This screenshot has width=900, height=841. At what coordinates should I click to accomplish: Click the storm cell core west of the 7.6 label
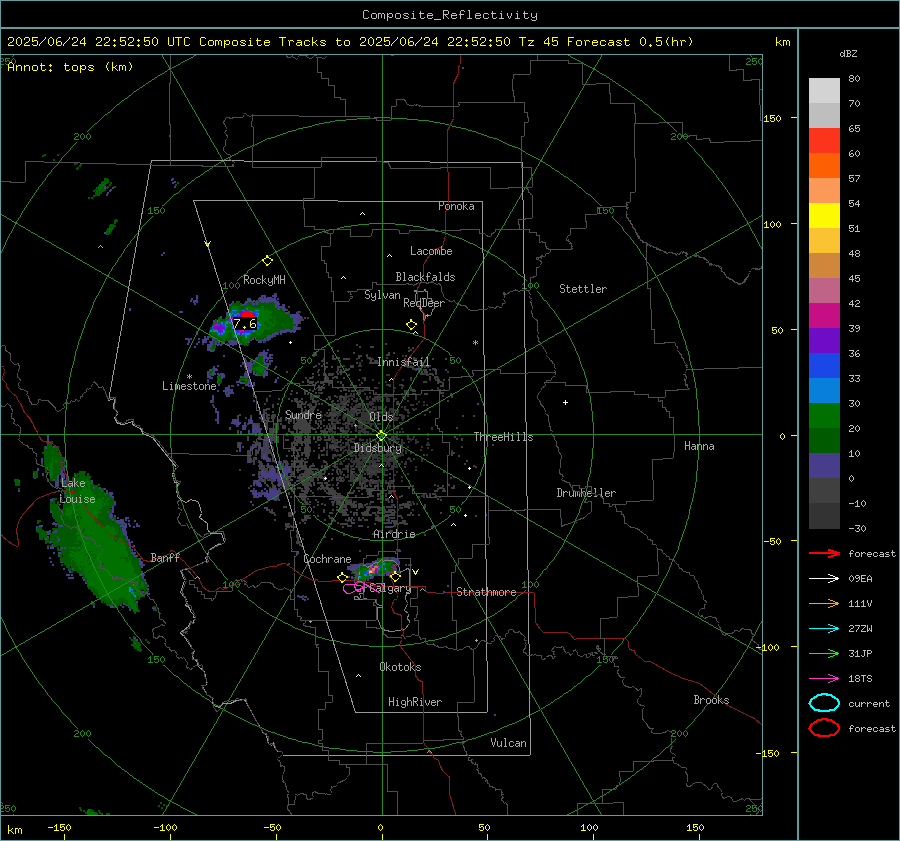pos(219,328)
